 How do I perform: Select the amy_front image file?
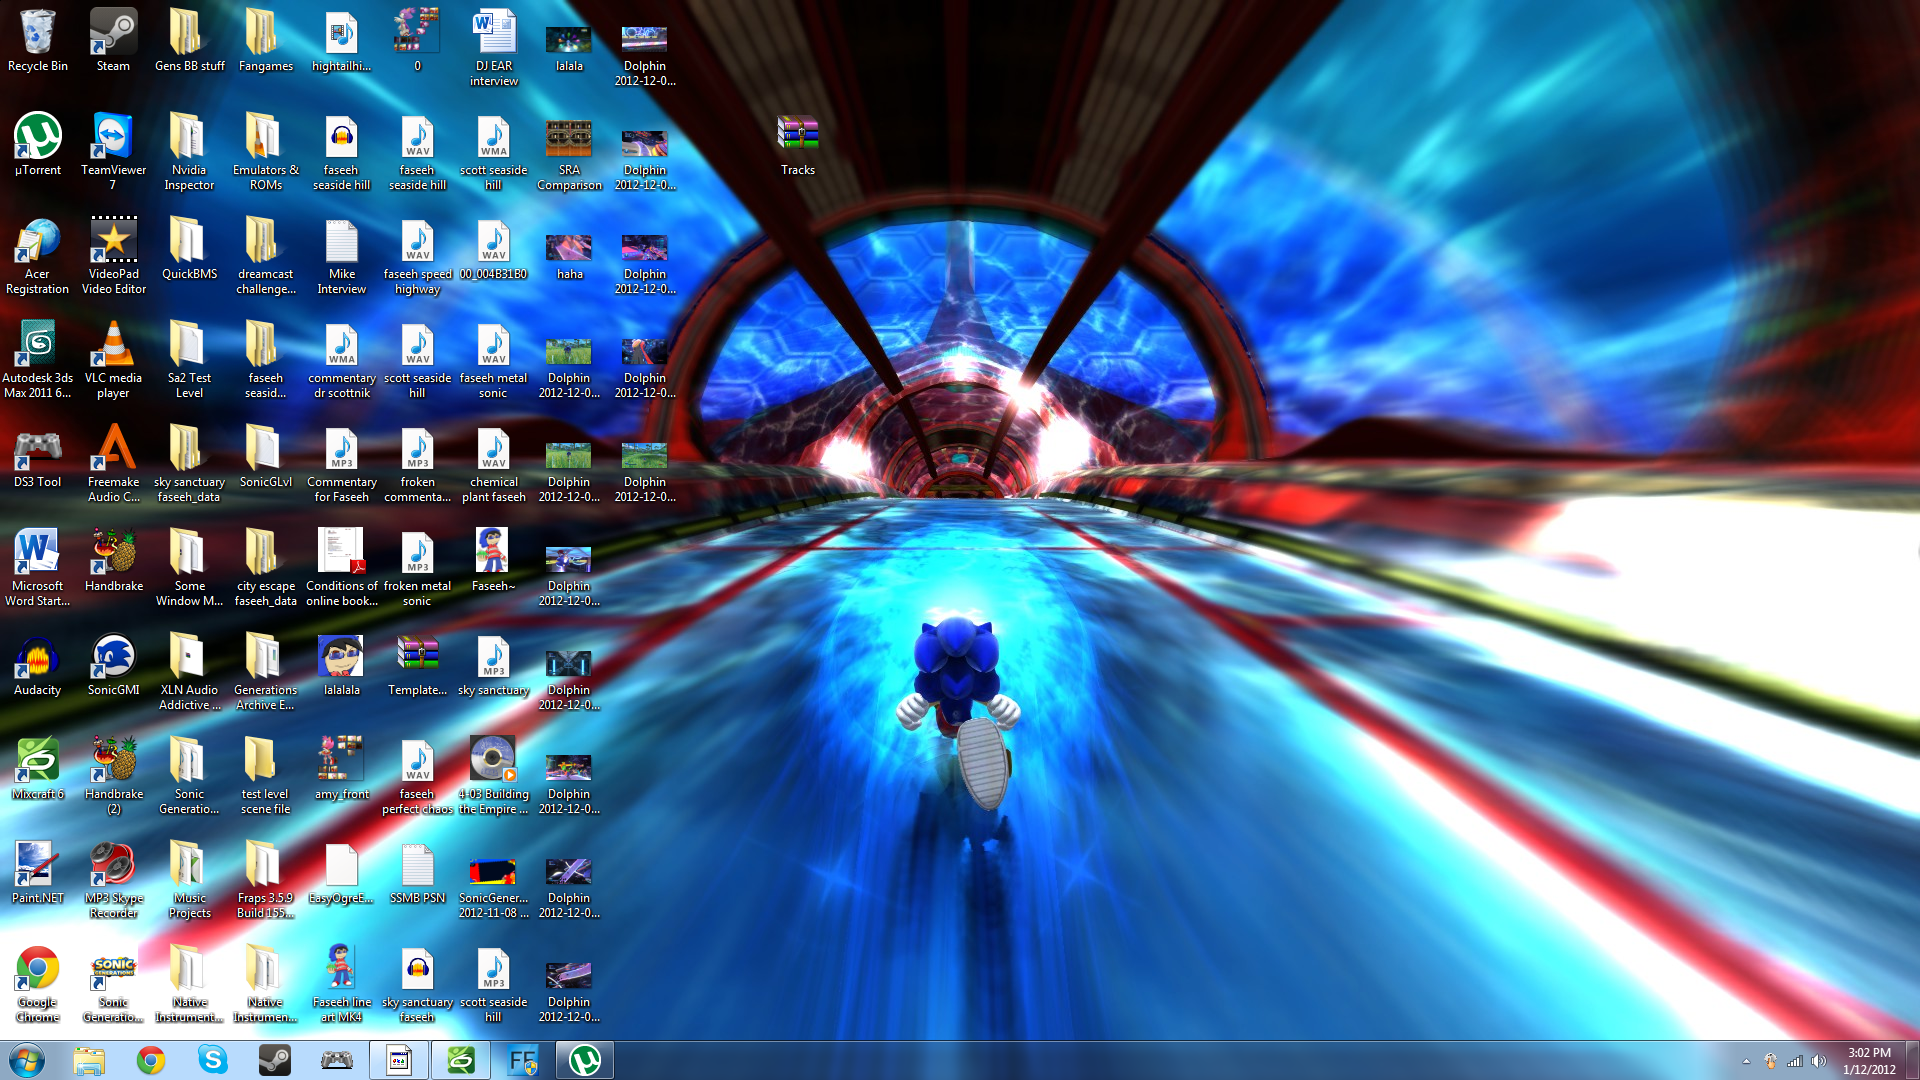click(342, 769)
